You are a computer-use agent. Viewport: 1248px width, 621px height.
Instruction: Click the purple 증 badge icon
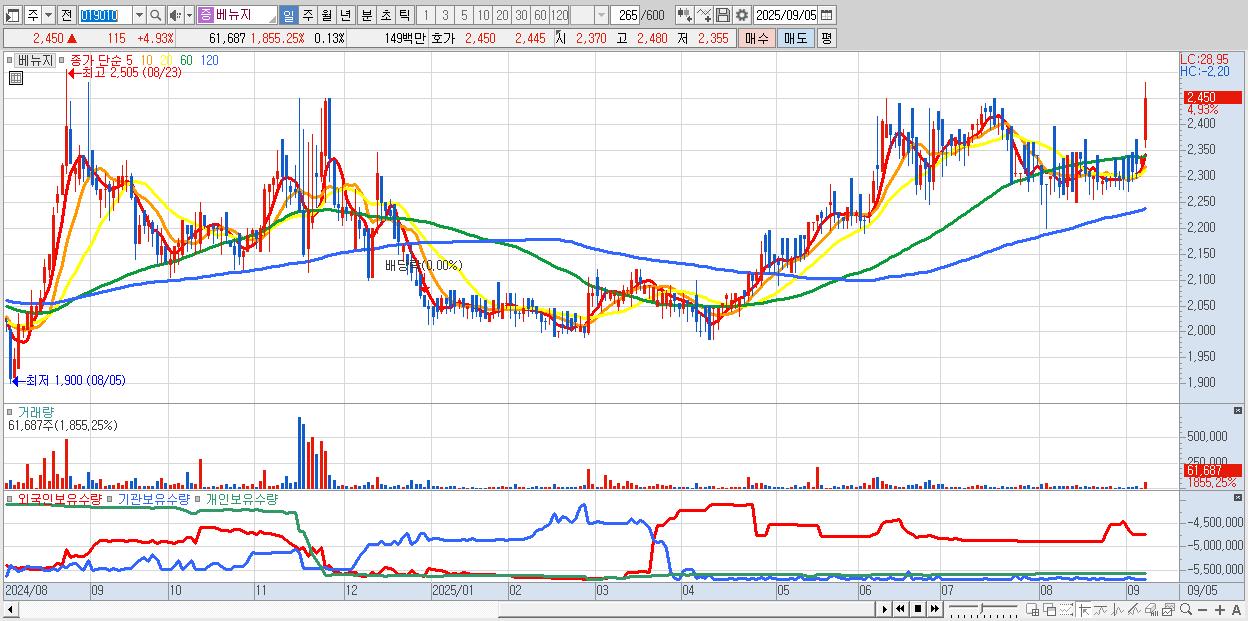pyautogui.click(x=205, y=15)
